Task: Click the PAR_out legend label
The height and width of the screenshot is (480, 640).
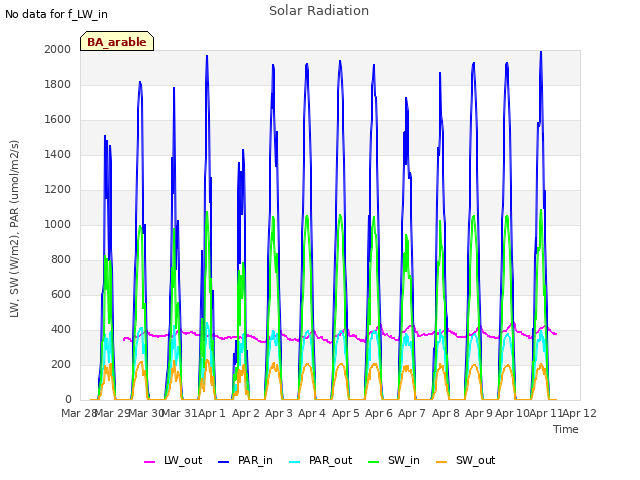Action: pos(331,460)
